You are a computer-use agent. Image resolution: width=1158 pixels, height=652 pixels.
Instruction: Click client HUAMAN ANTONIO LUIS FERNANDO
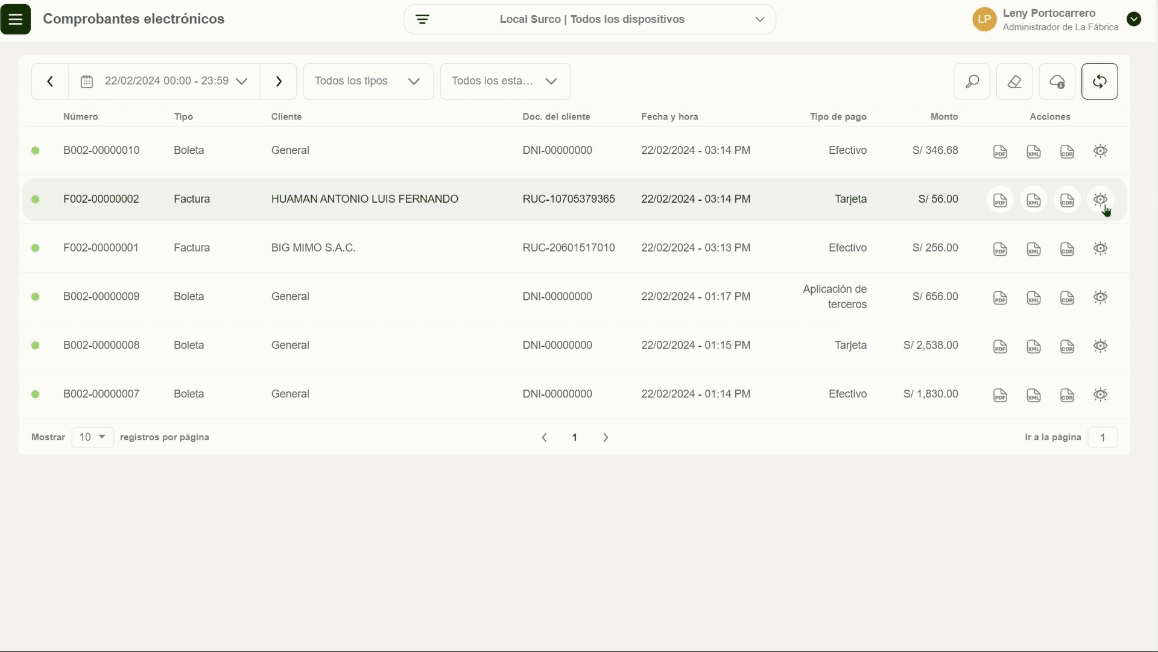pos(365,199)
